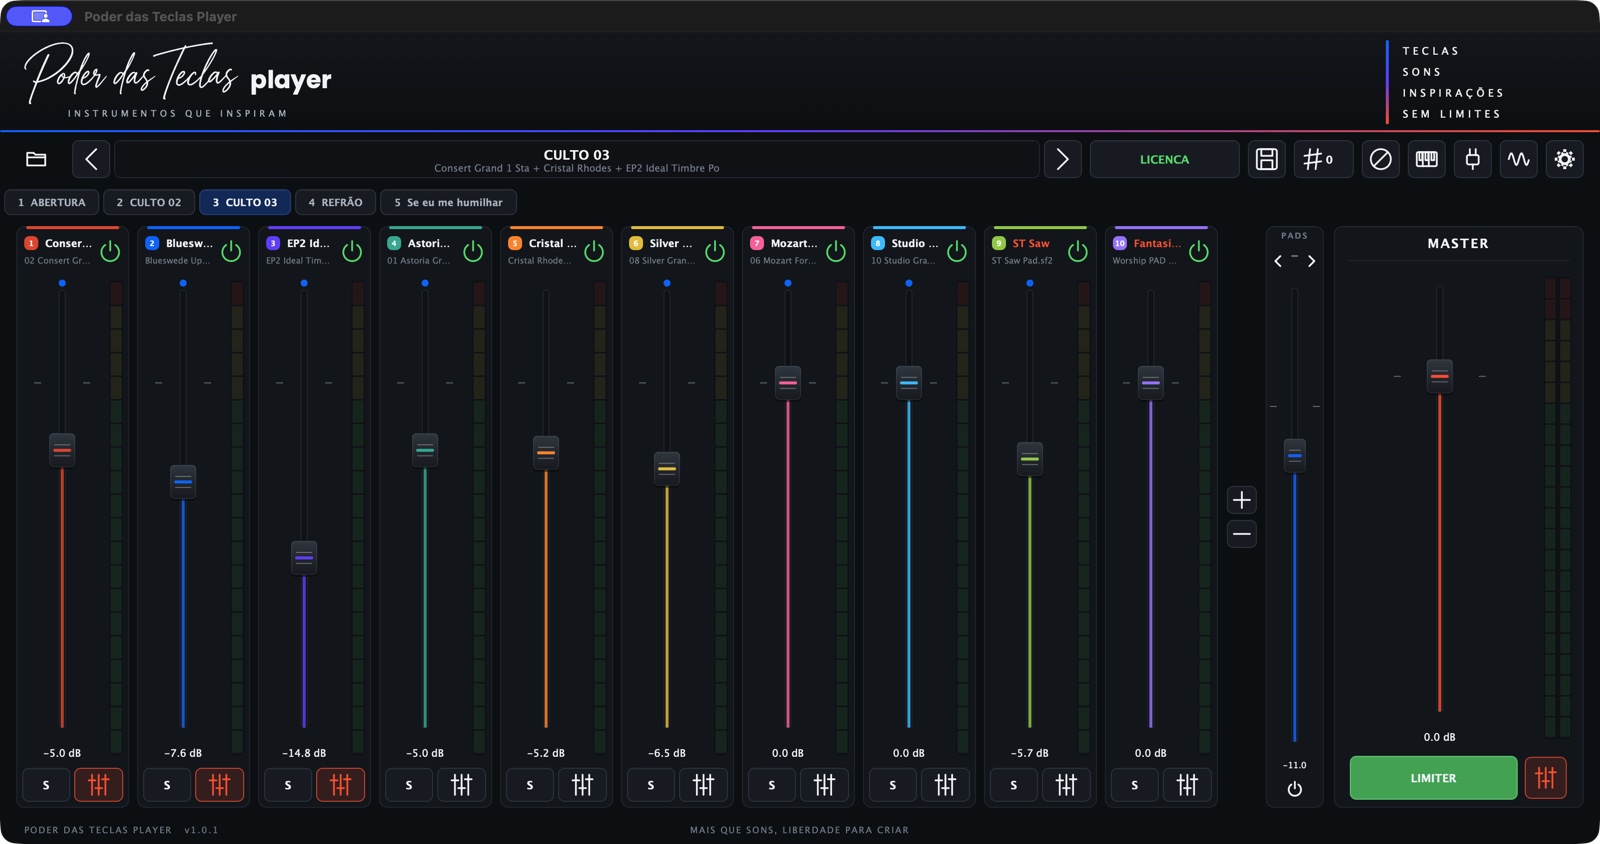
Task: Open mixer EQ for Consert Grand channel
Action: click(98, 785)
